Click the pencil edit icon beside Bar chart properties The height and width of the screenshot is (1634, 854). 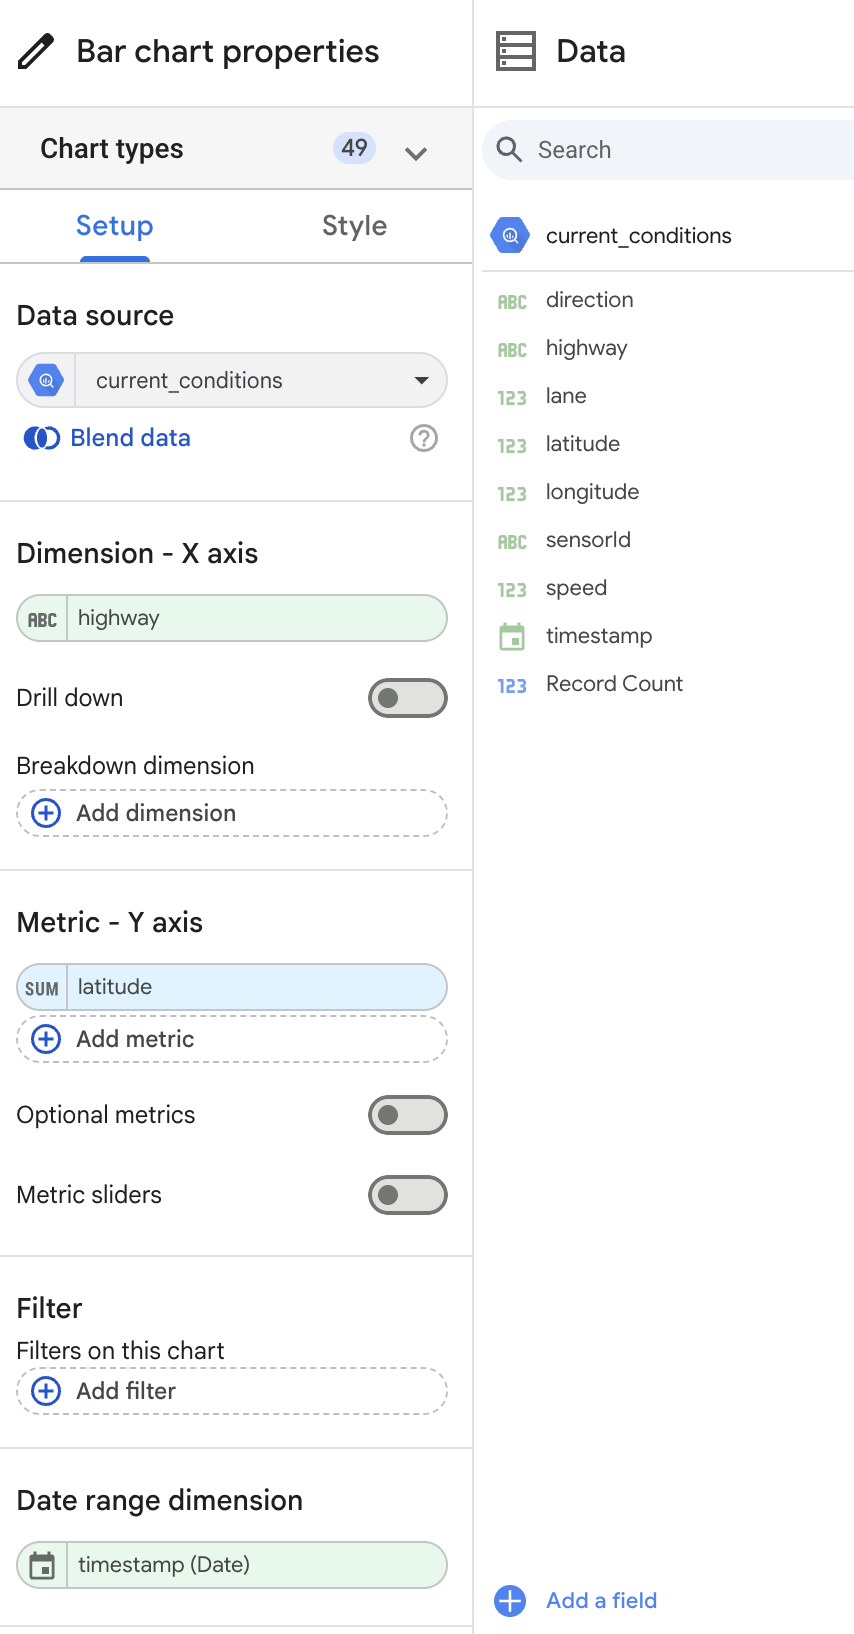tap(36, 51)
